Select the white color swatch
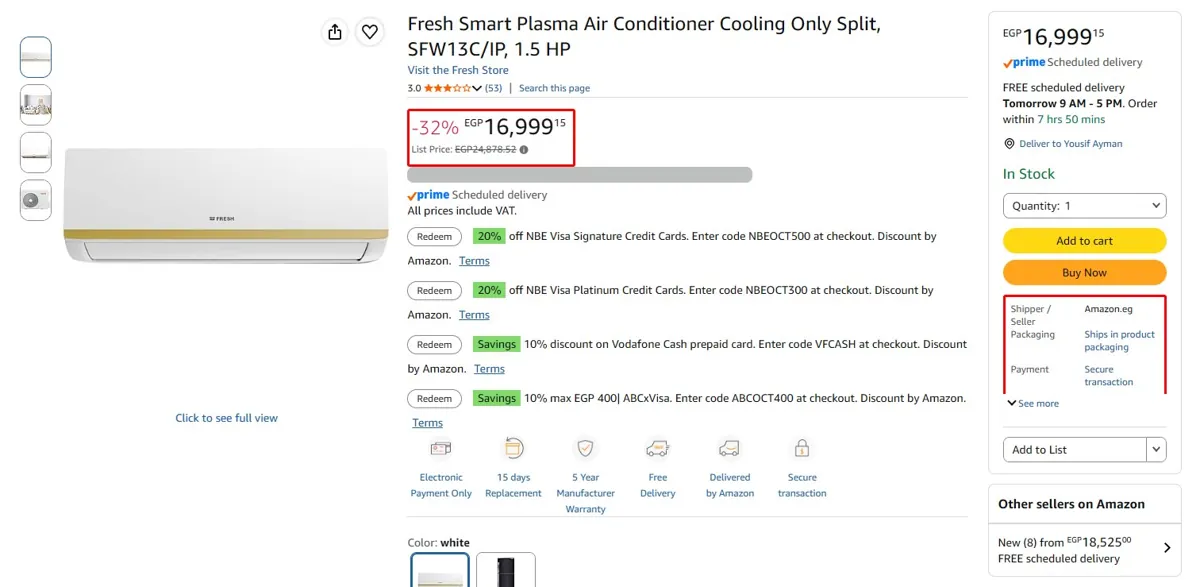The image size is (1200, 587). tap(440, 570)
